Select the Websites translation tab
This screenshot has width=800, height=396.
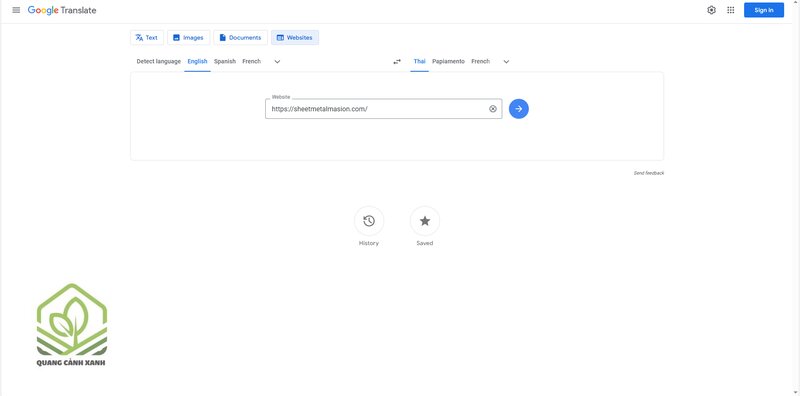(x=295, y=38)
